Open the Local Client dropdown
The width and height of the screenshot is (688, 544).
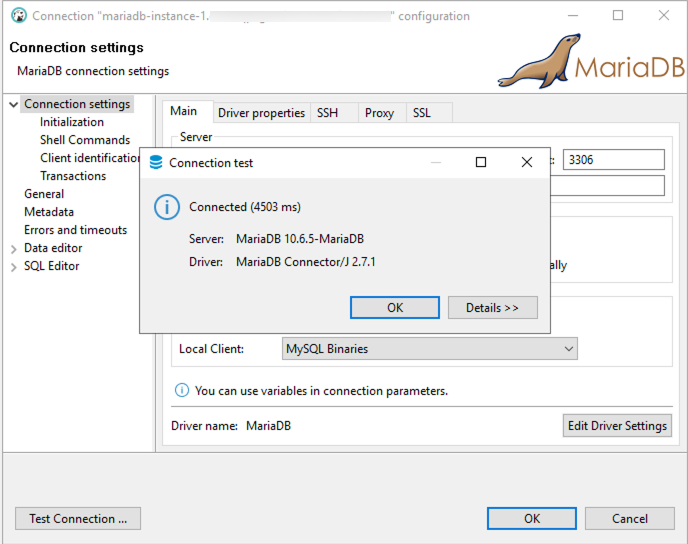tap(430, 349)
